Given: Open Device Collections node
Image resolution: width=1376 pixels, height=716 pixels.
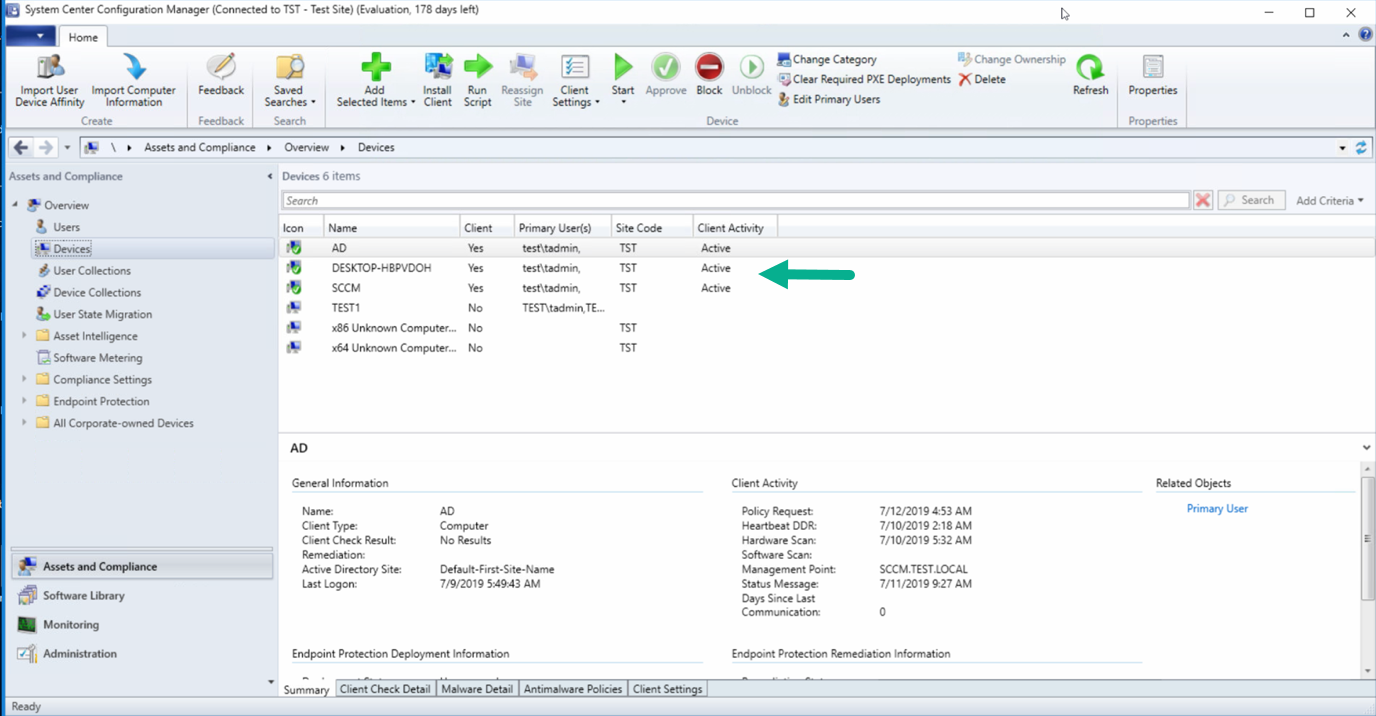Looking at the screenshot, I should (97, 293).
